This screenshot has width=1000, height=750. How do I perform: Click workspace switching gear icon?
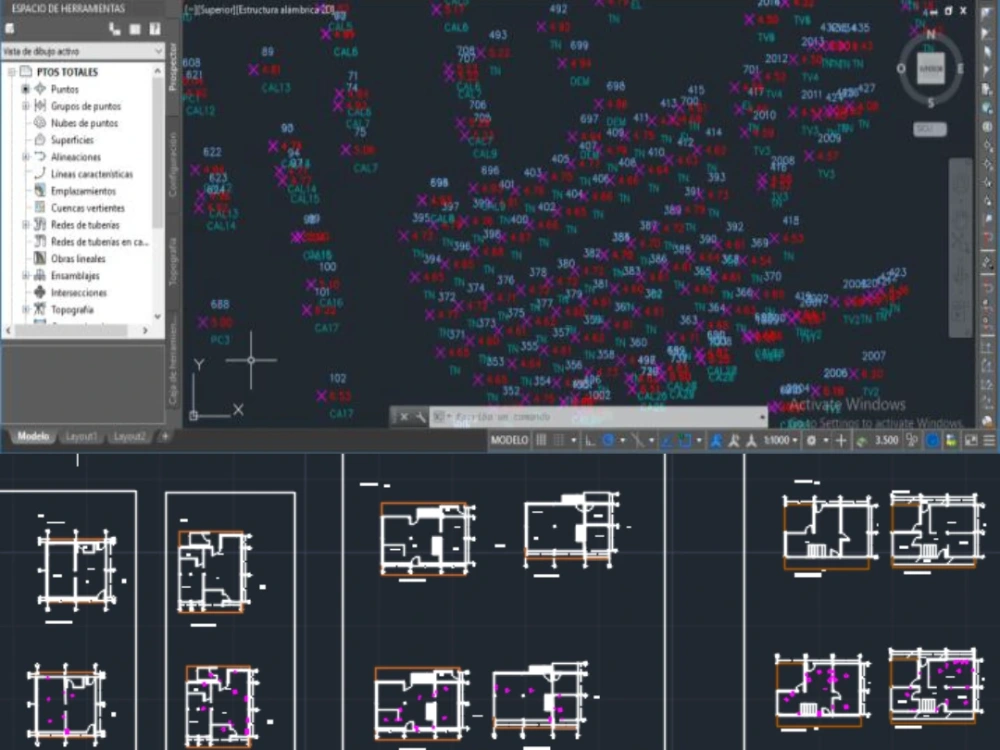(811, 440)
